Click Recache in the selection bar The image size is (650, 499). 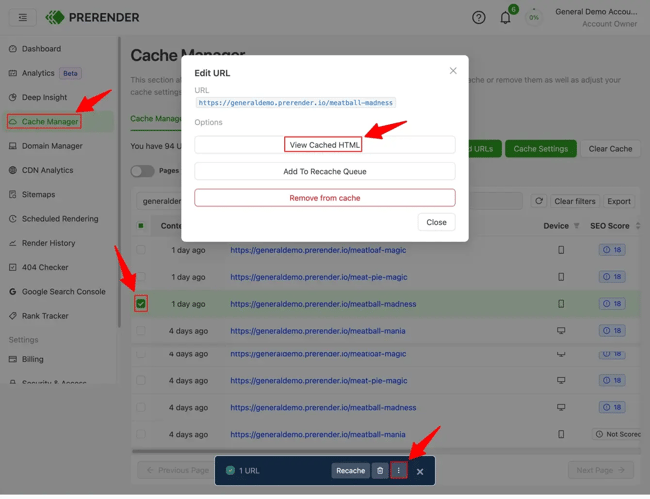tap(350, 471)
